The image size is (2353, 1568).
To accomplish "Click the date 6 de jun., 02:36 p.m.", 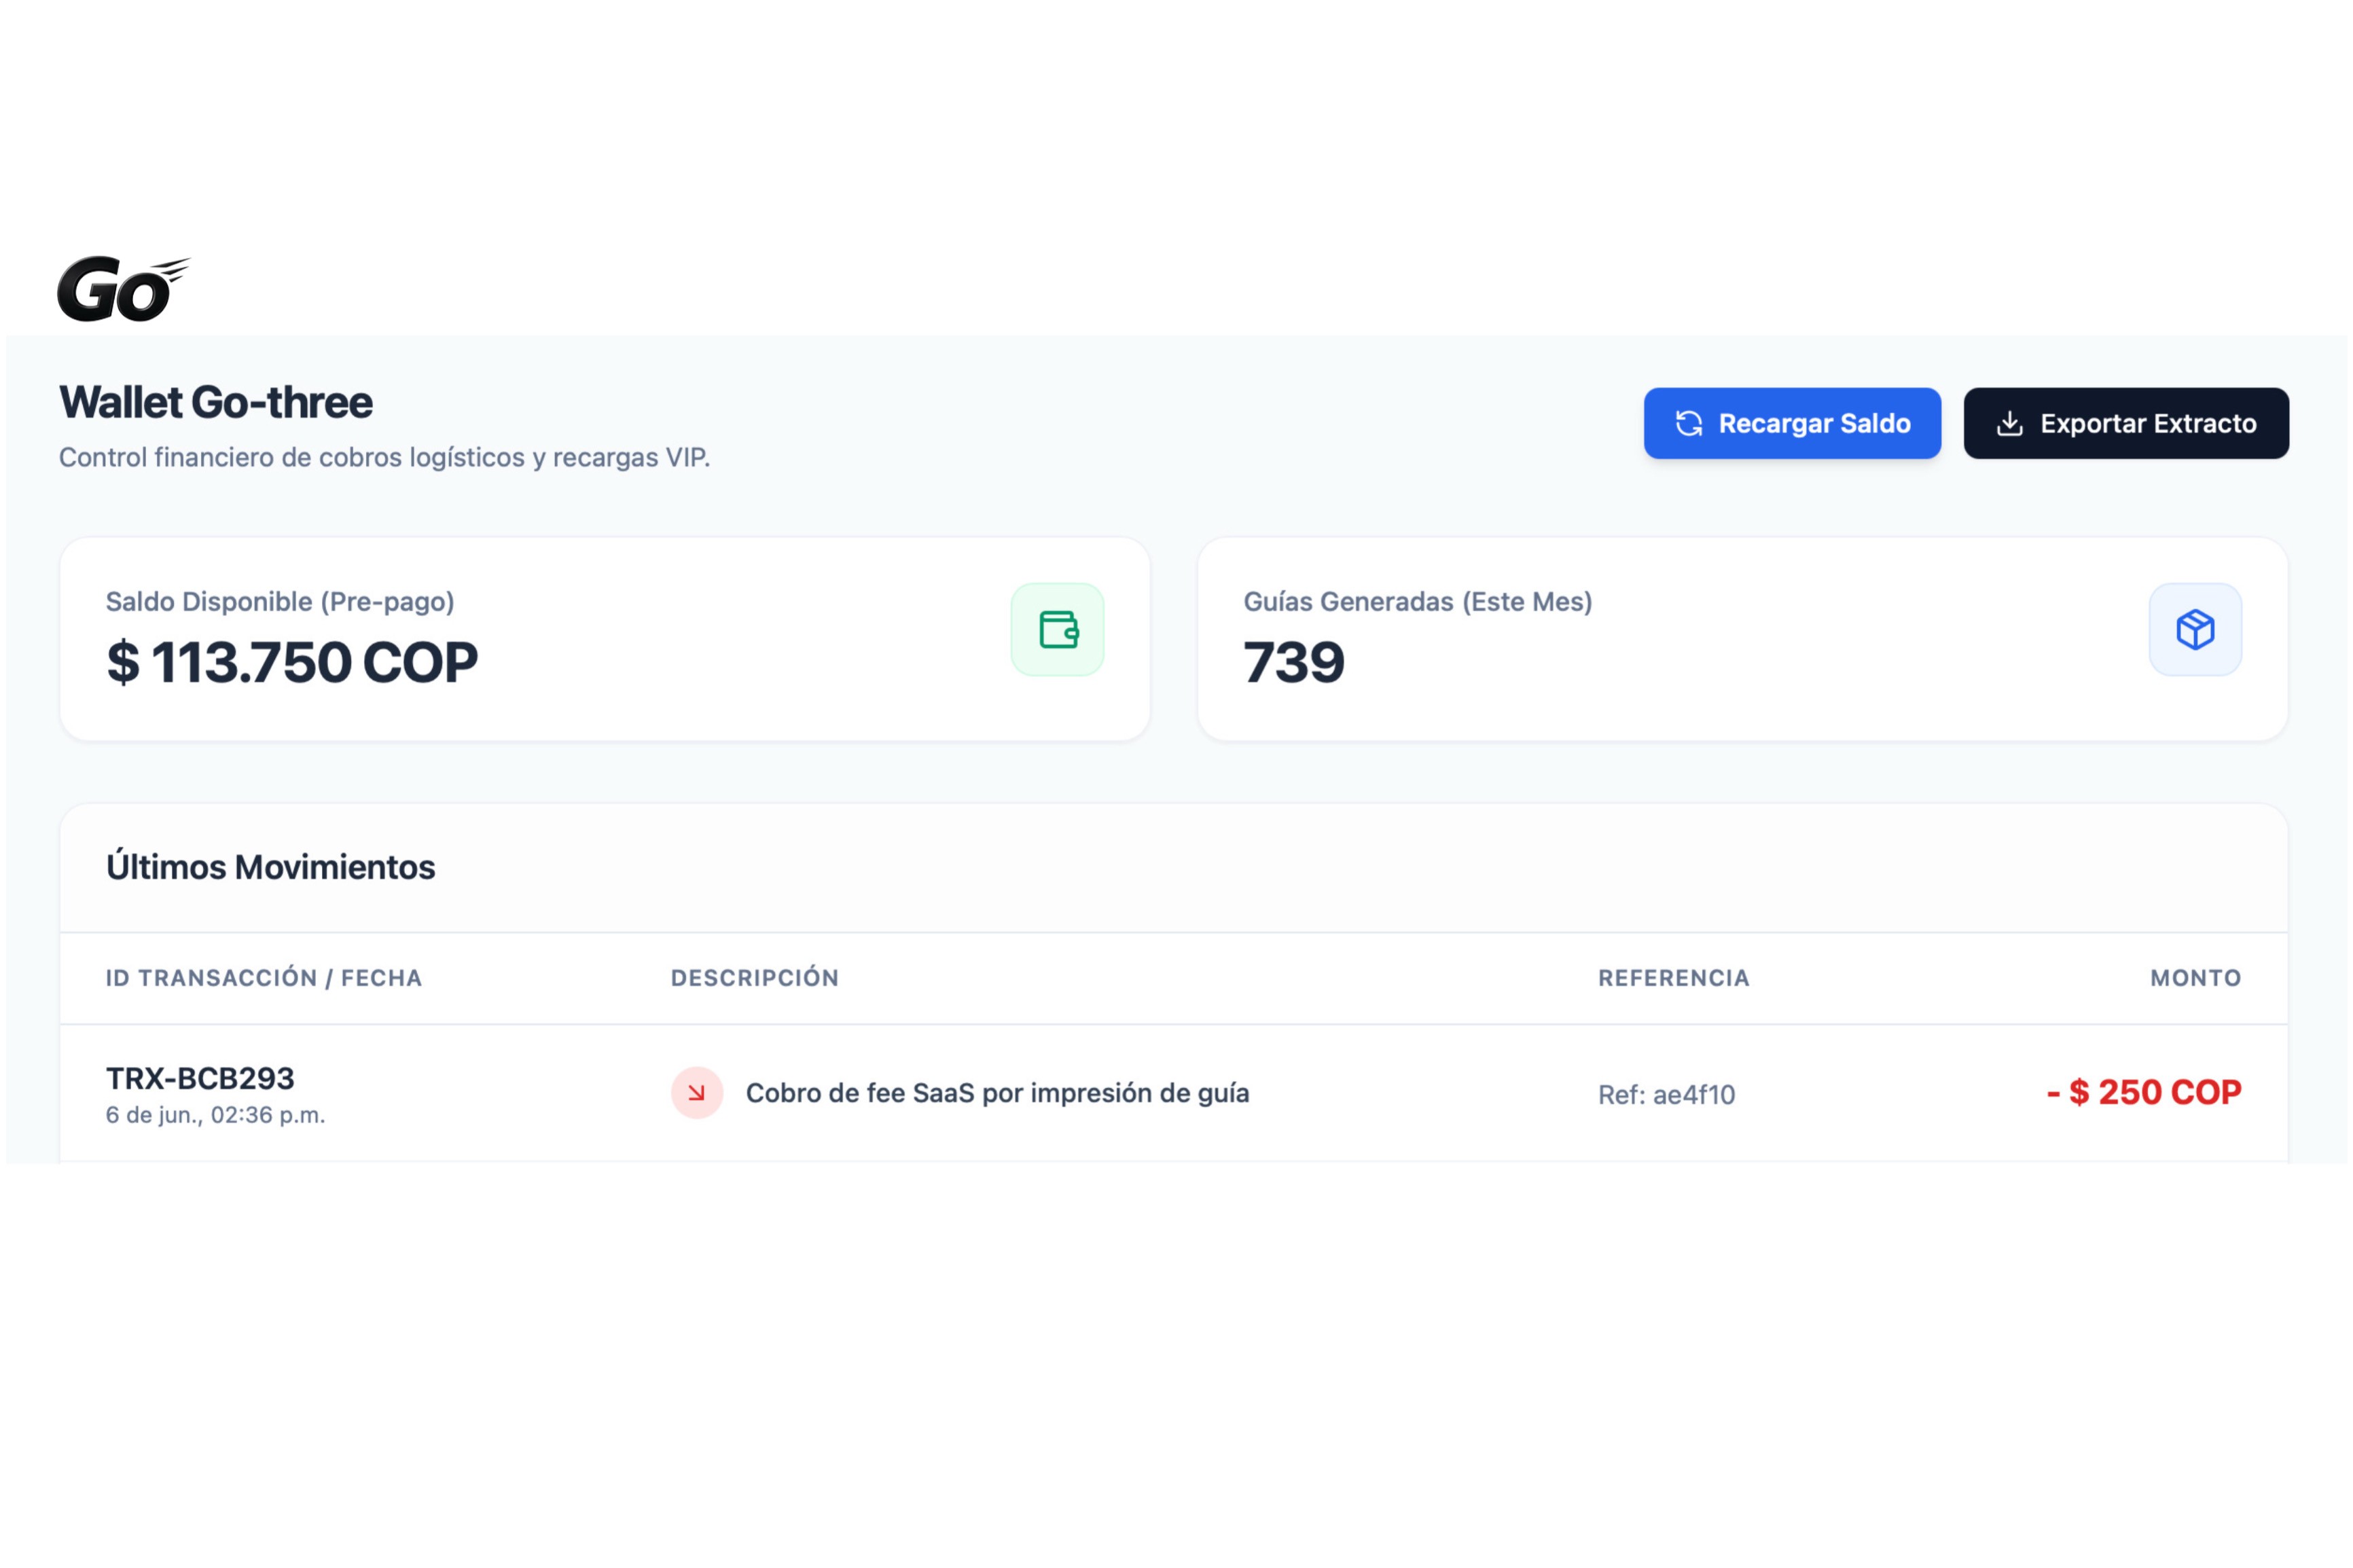I will (x=216, y=1115).
